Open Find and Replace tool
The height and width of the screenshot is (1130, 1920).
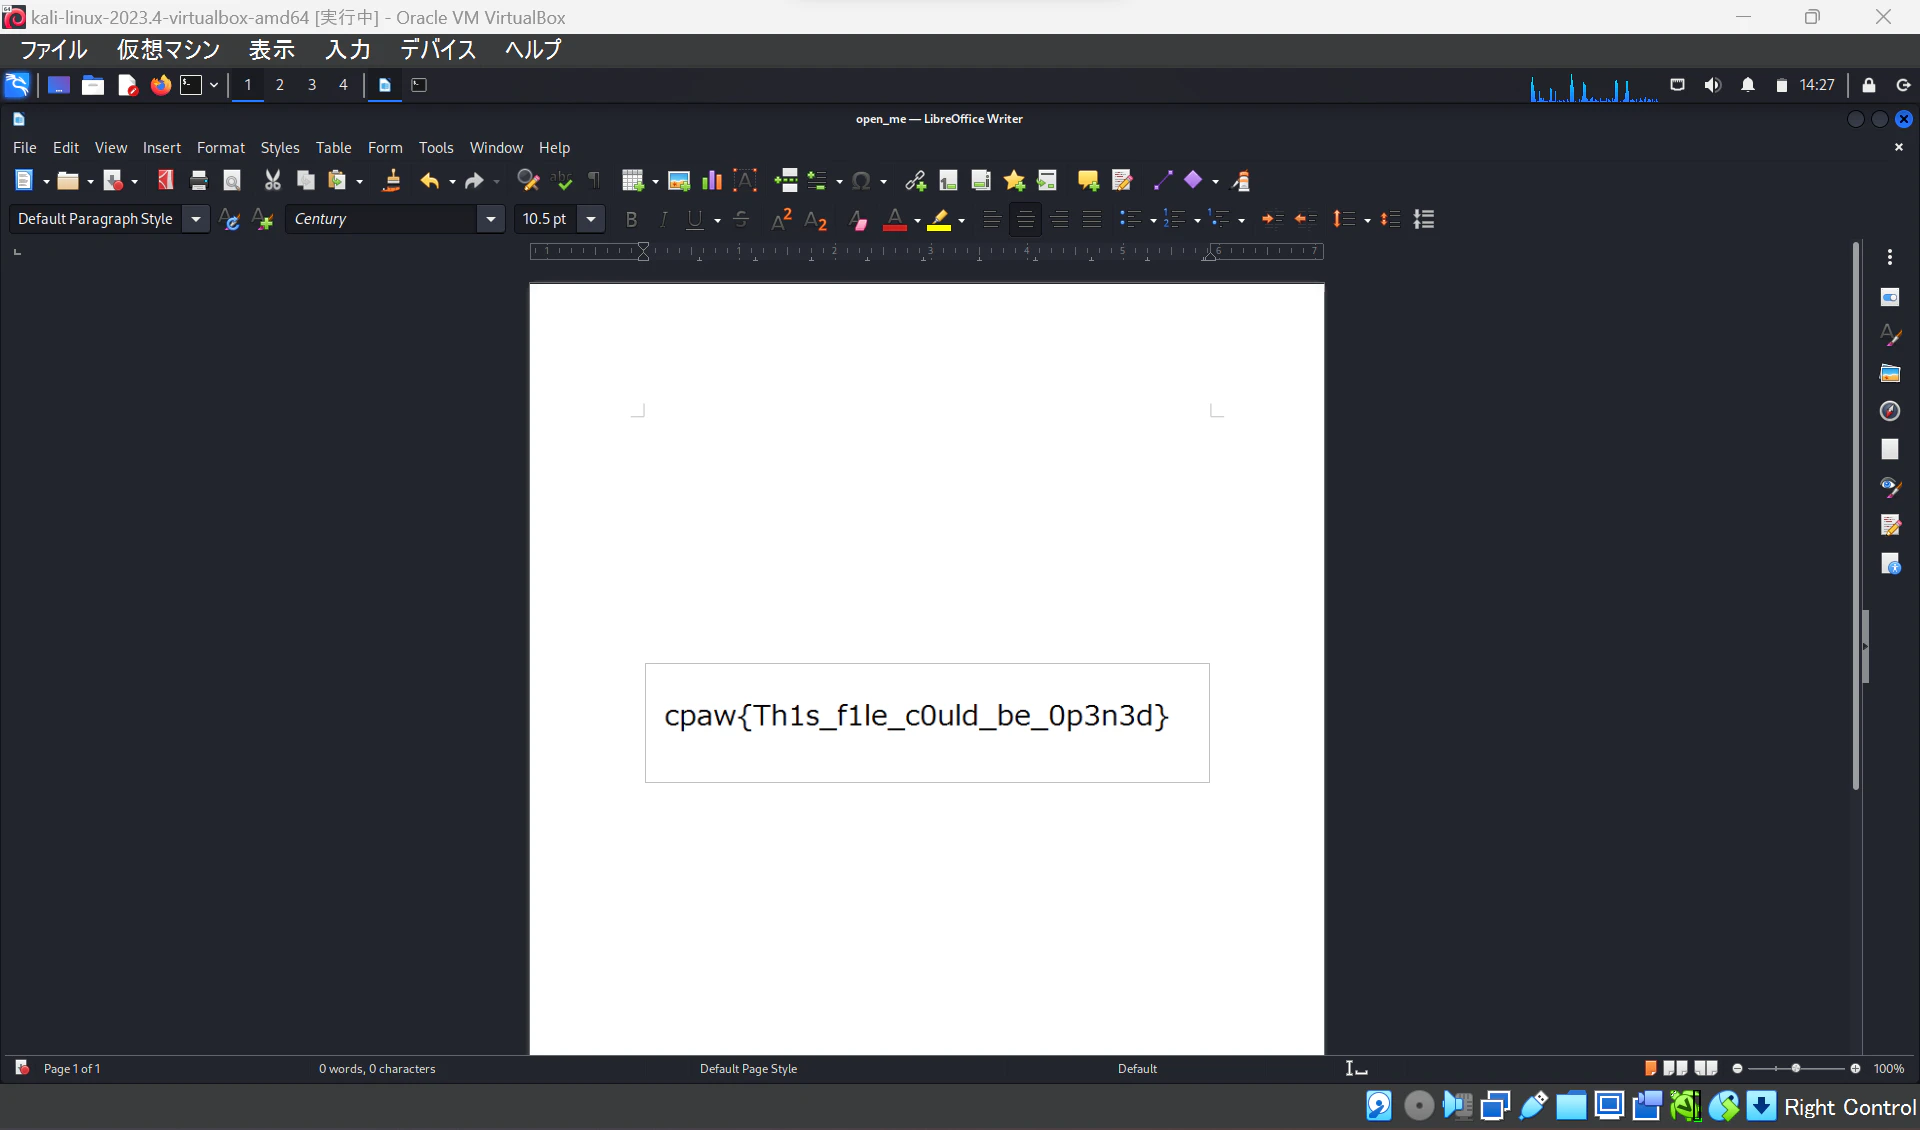(x=527, y=181)
